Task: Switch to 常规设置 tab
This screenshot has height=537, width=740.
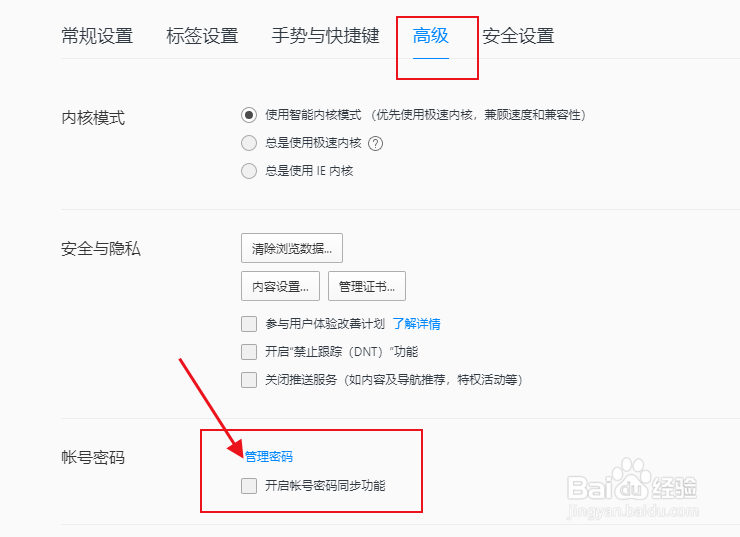Action: [97, 36]
